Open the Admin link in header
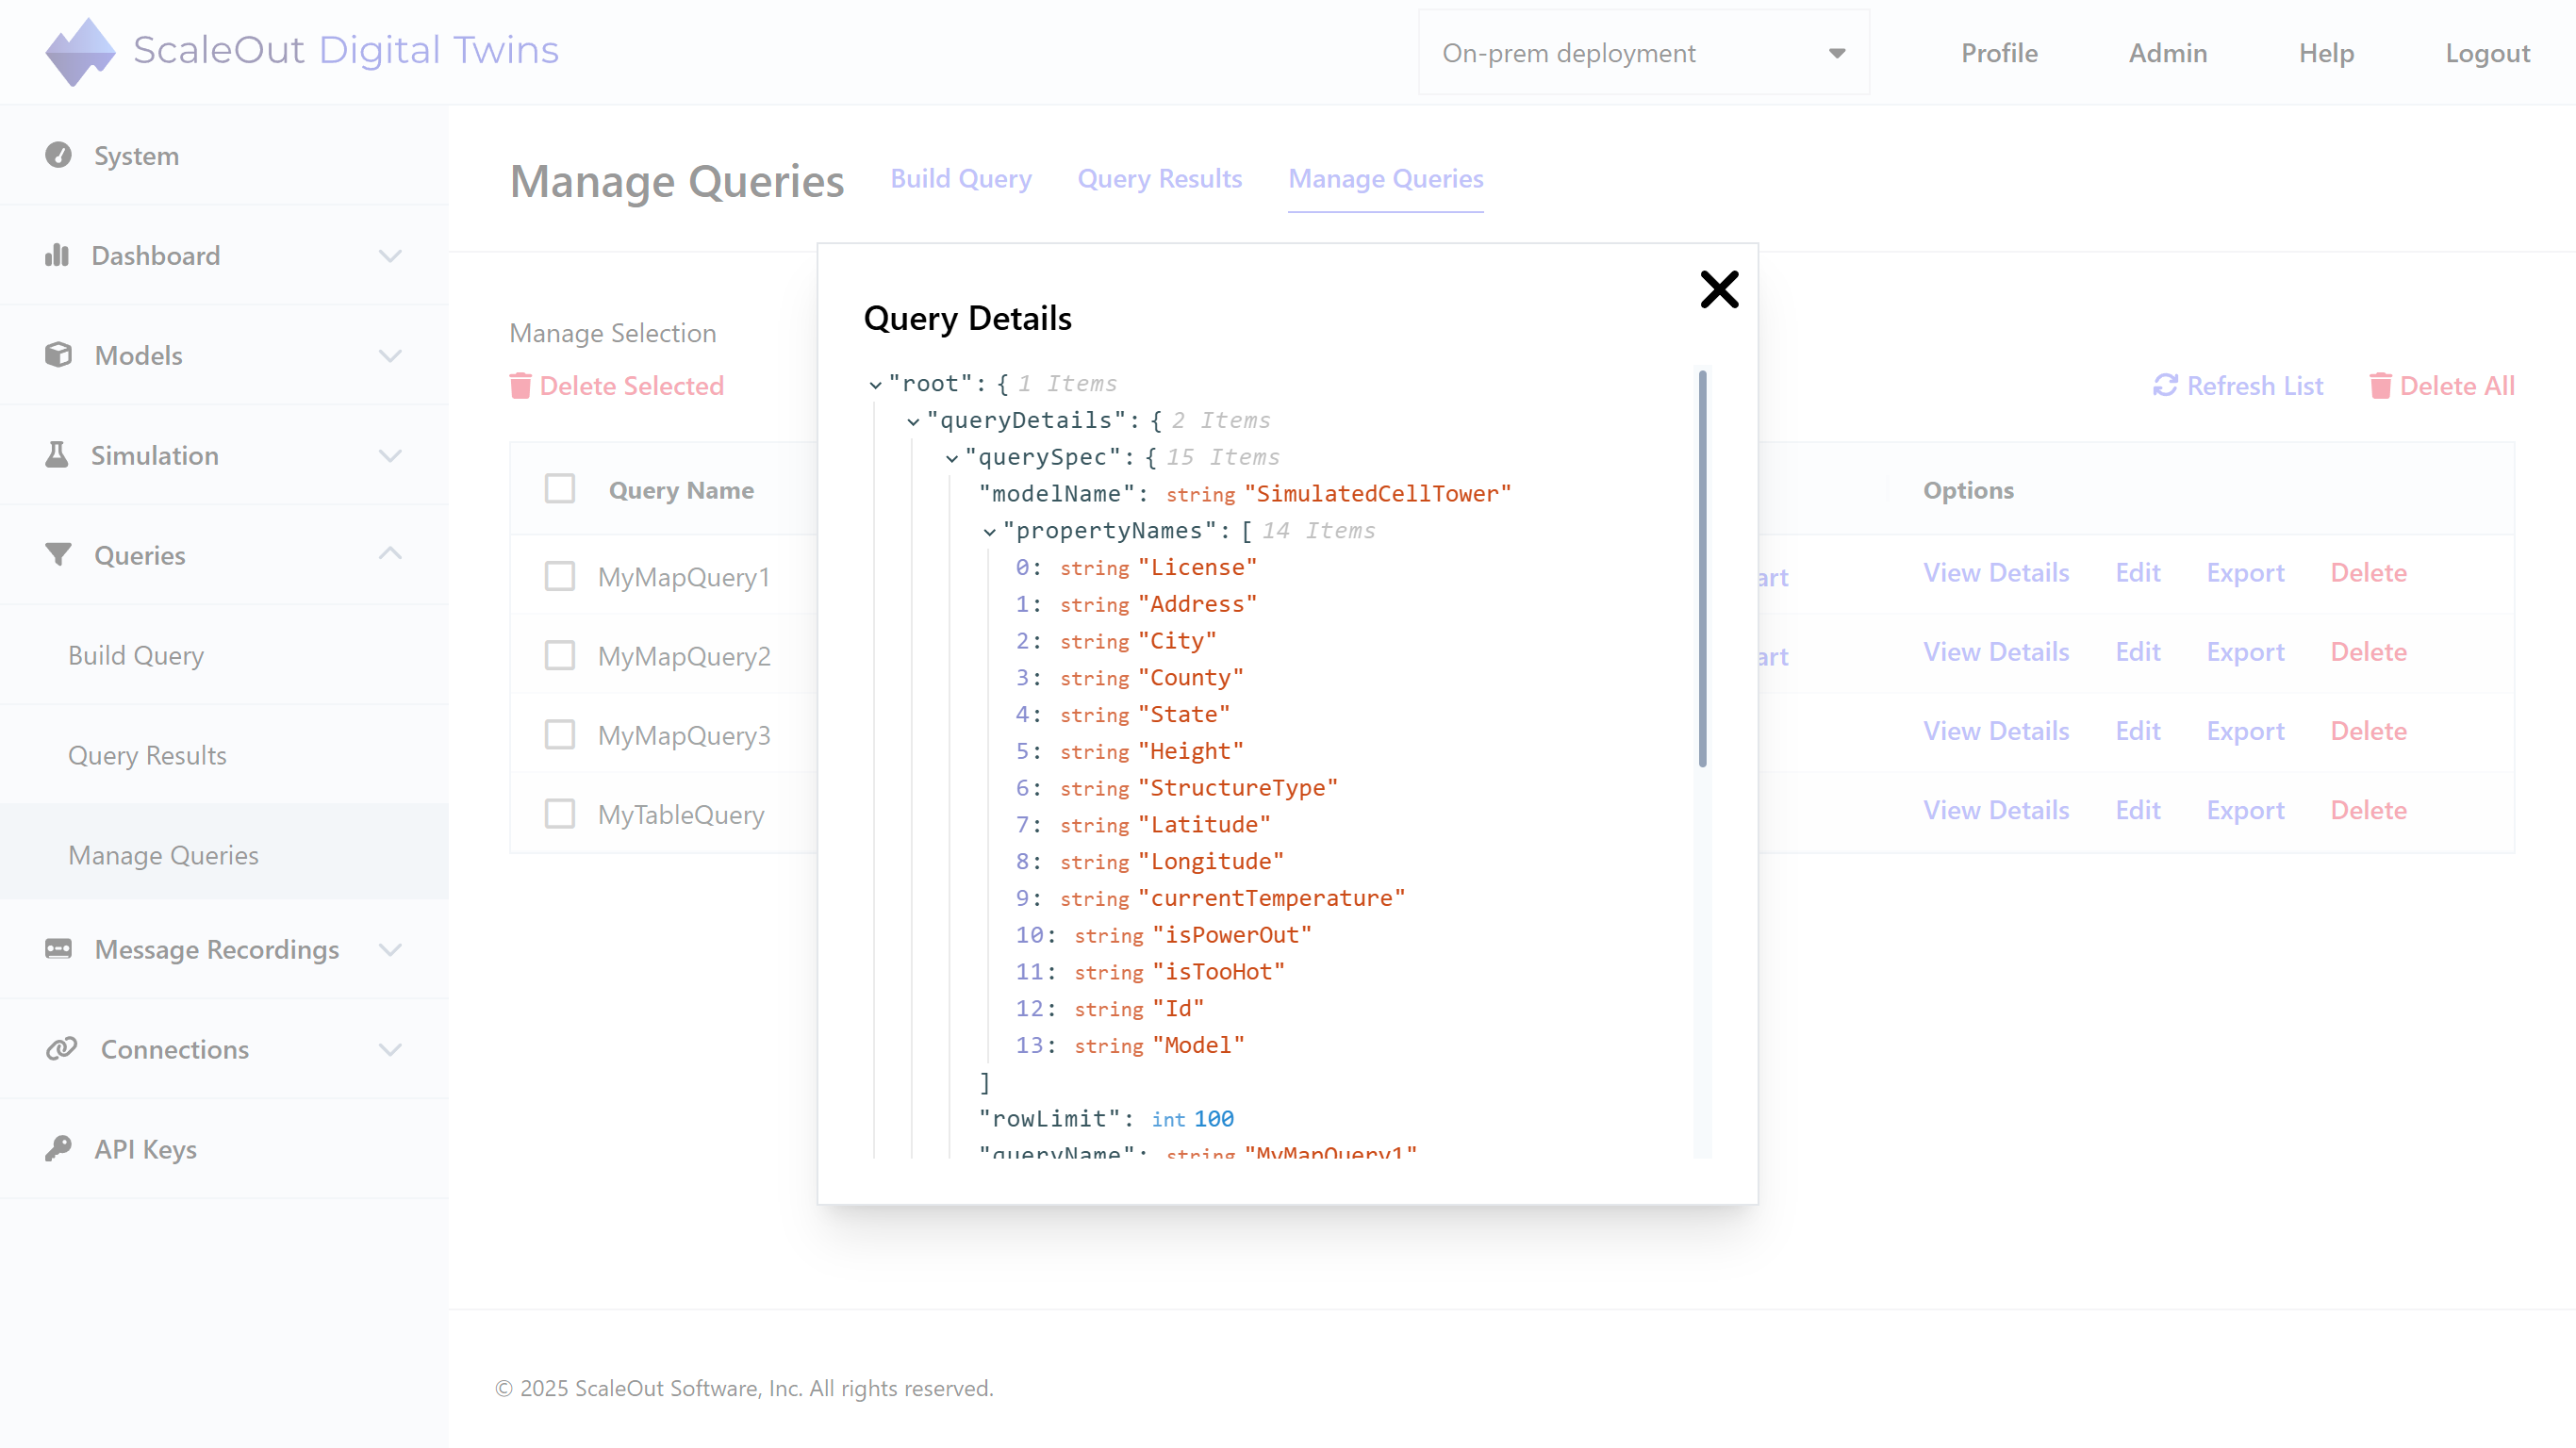The height and width of the screenshot is (1448, 2576). tap(2167, 53)
